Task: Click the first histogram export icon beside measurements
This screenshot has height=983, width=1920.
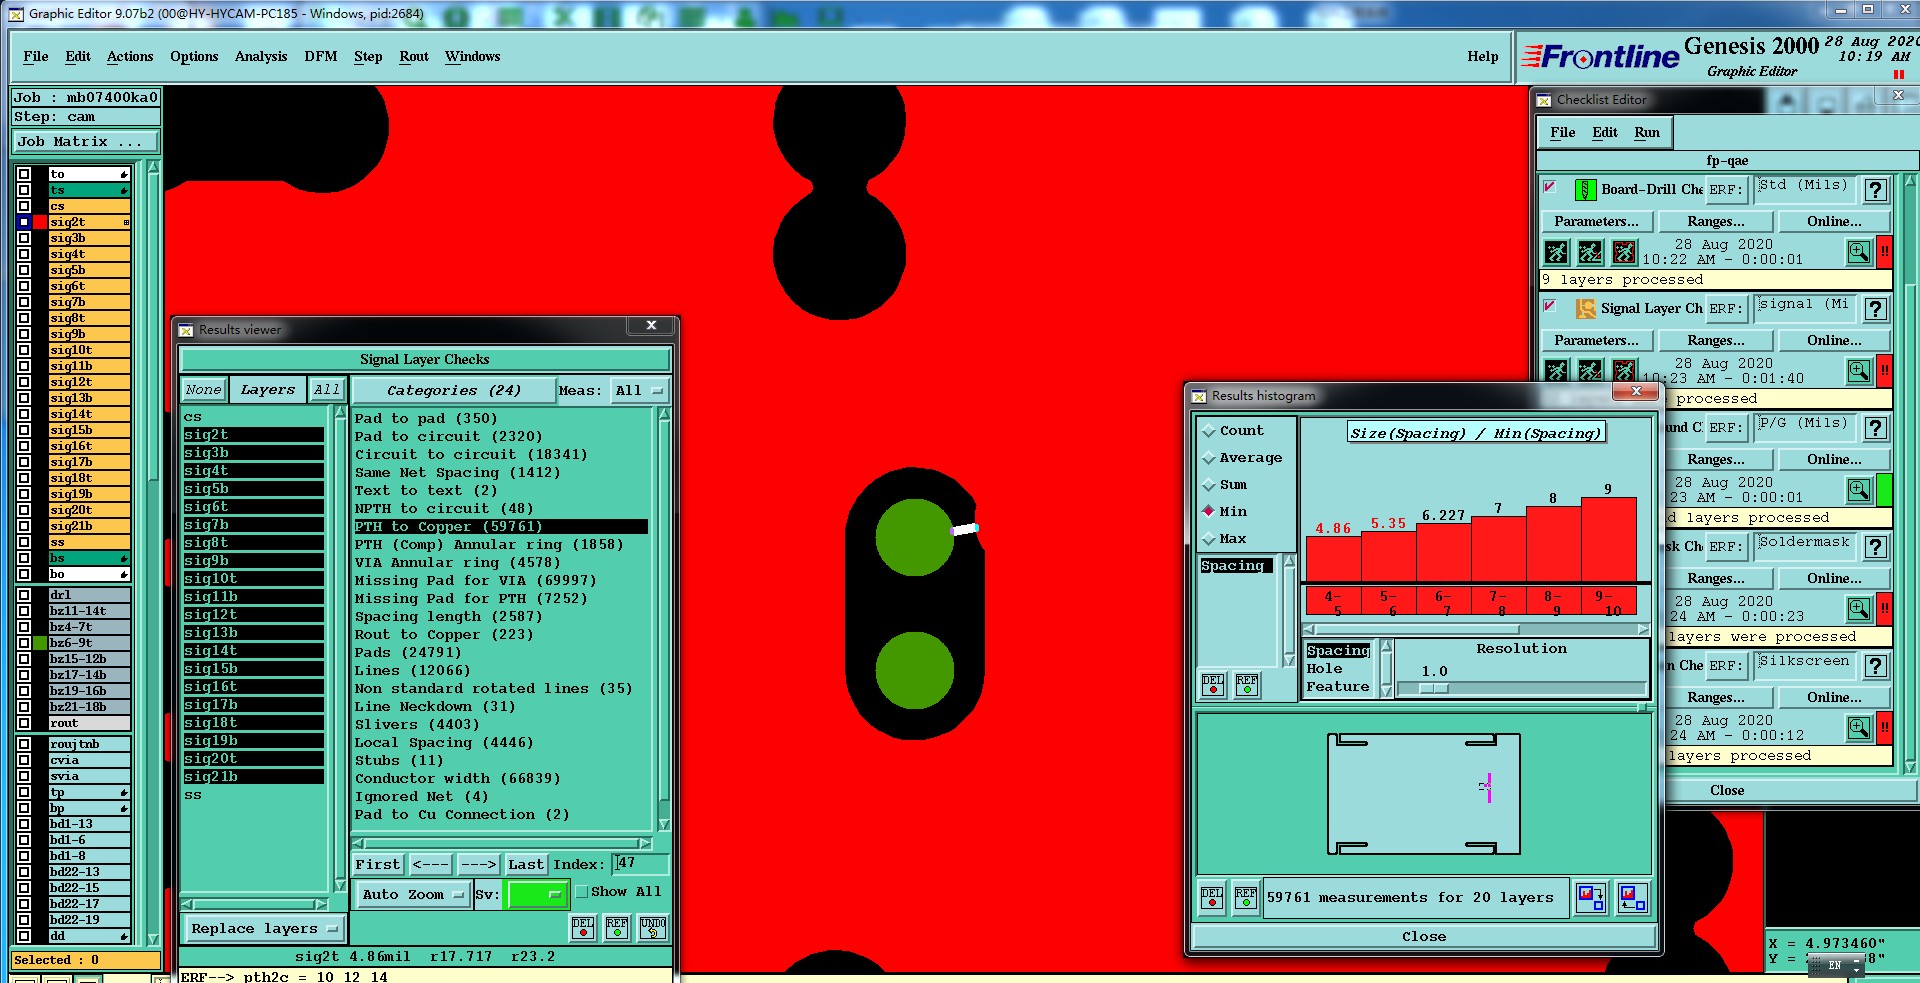Action: (x=1589, y=898)
